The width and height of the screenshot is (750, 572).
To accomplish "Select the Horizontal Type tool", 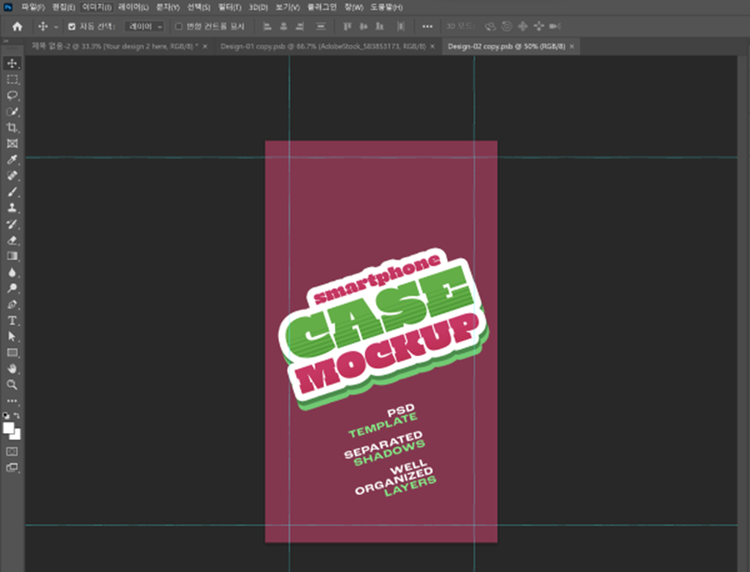I will [x=13, y=320].
